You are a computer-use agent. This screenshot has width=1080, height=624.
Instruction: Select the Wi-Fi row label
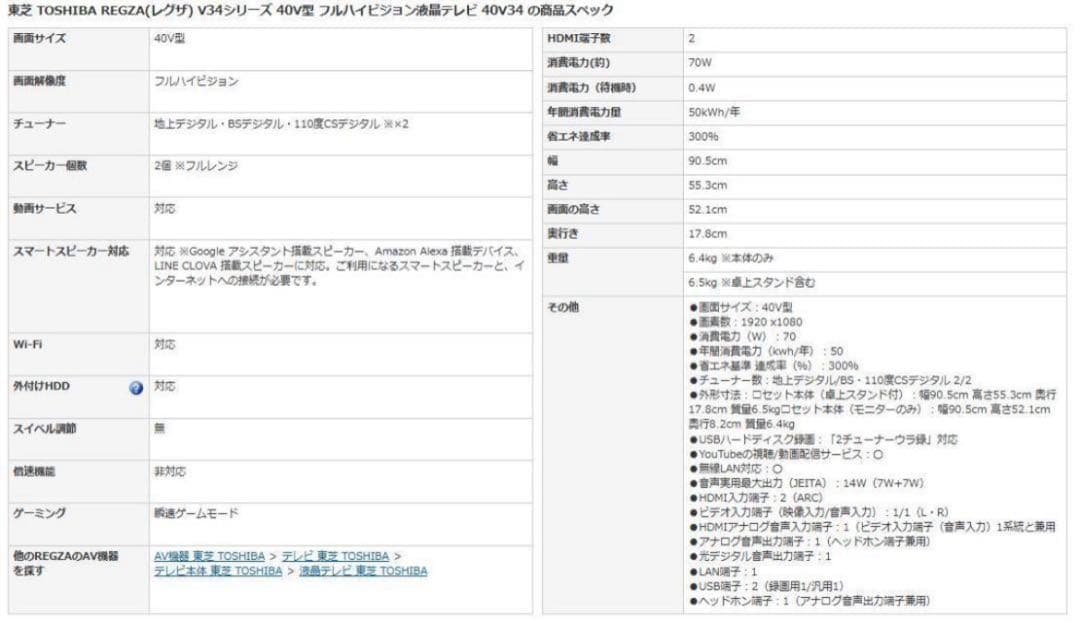27,344
